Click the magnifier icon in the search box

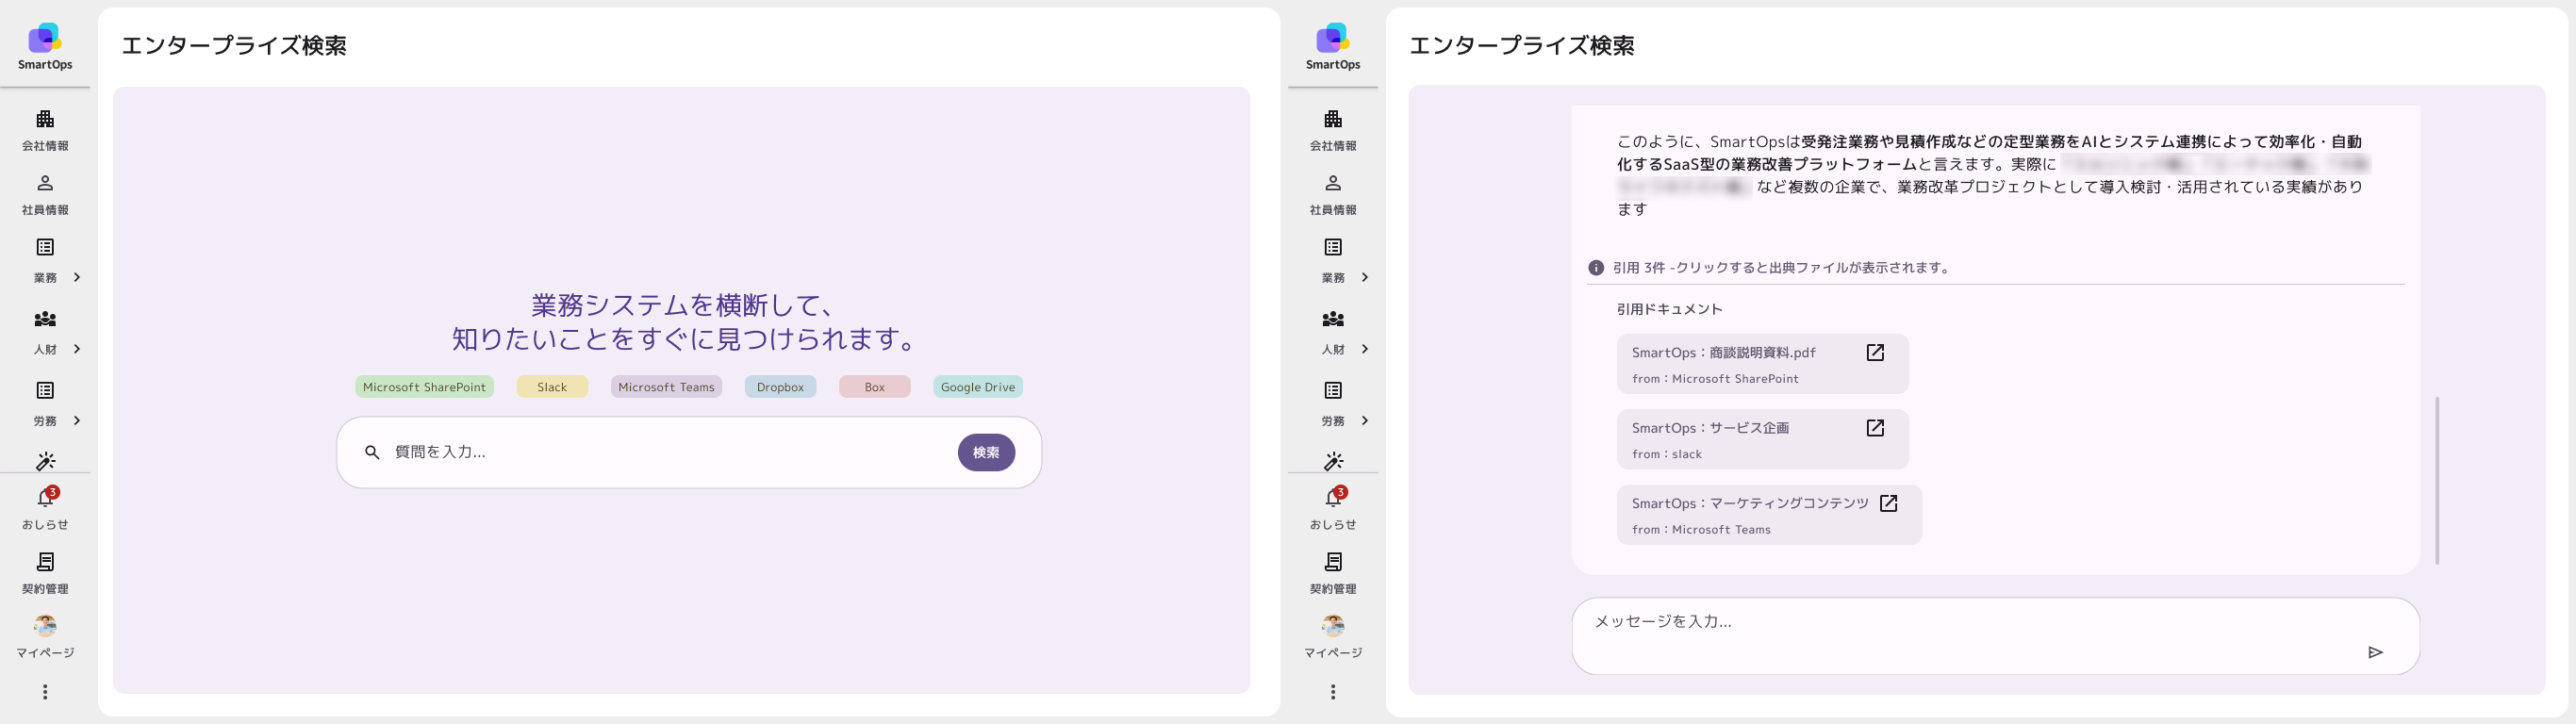point(372,452)
